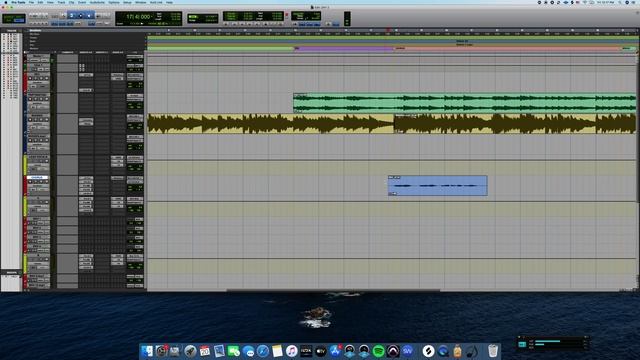Open the first insert slot on CHORUS track
Image resolution: width=640 pixels, height=360 pixels.
pyautogui.click(x=86, y=178)
